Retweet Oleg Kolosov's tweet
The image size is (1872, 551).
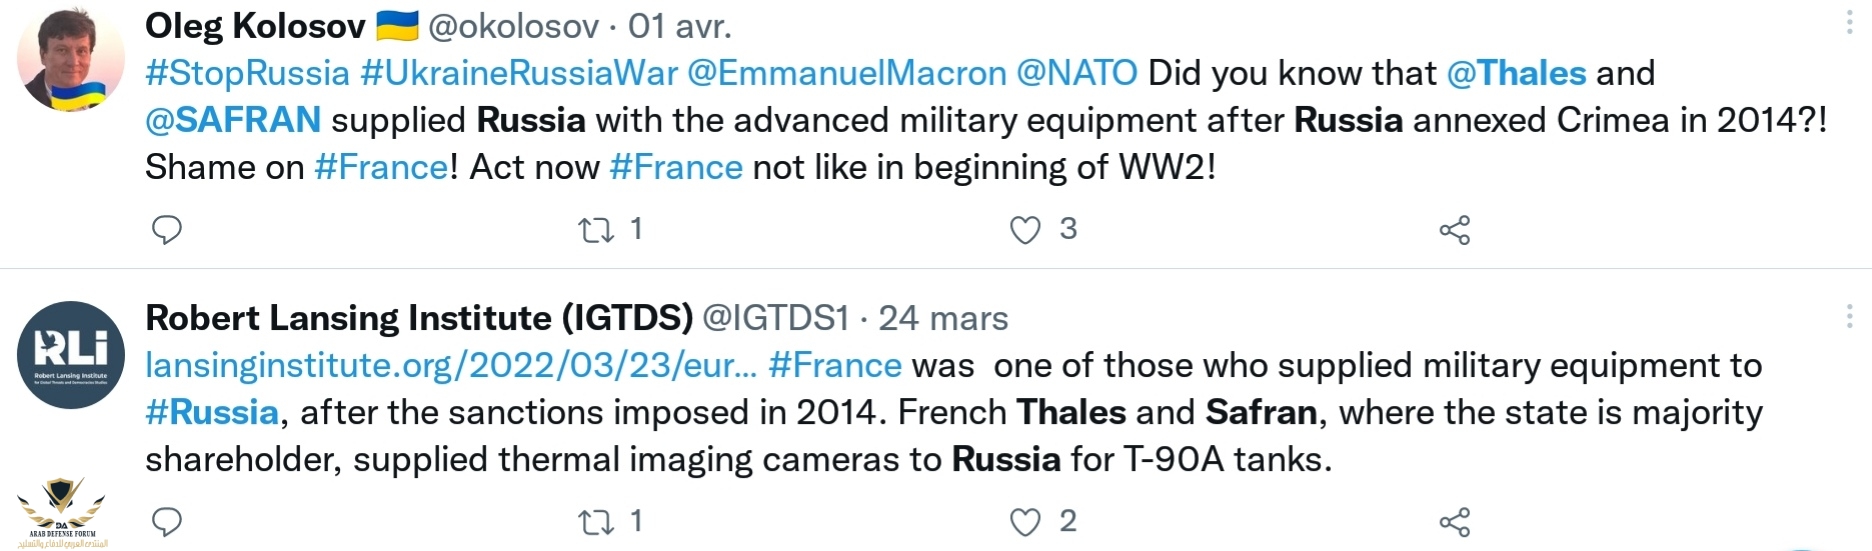click(597, 231)
